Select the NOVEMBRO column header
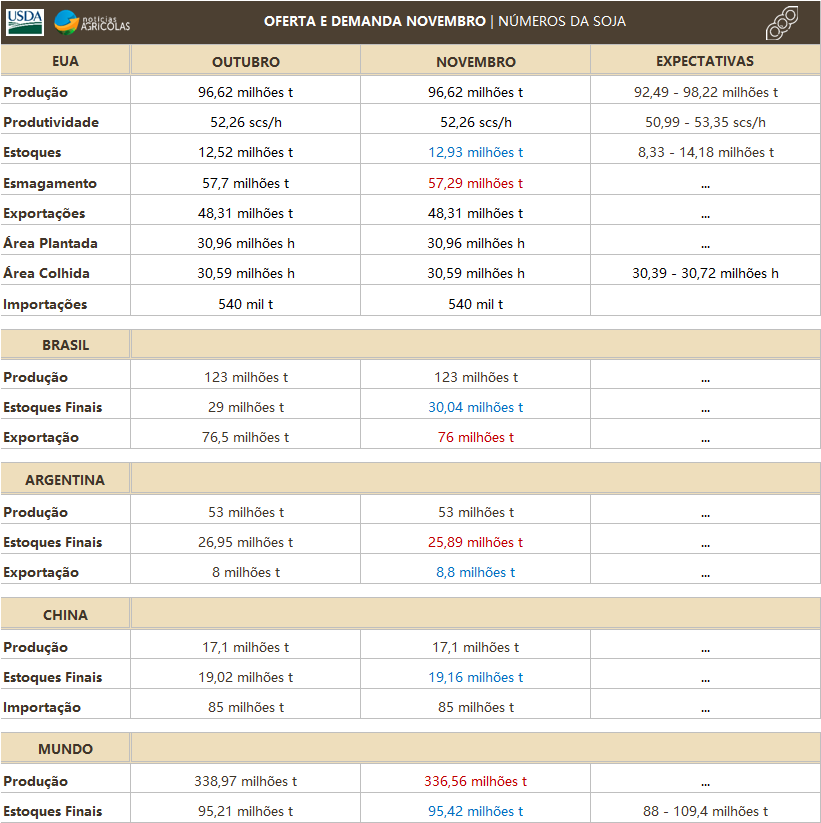Viewport: 821px width, 823px height. coord(475,62)
